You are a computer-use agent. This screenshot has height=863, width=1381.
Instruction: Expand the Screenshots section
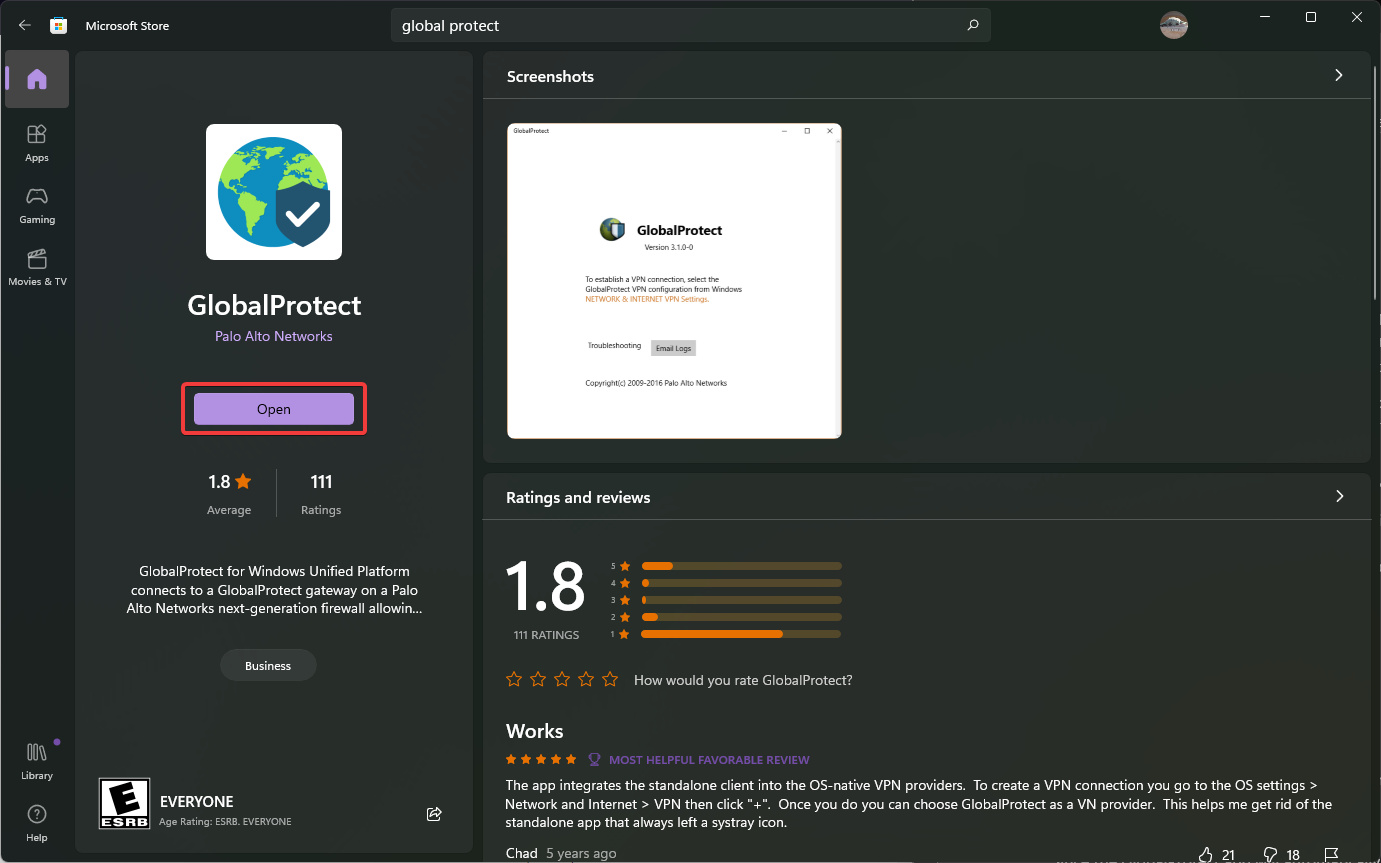point(1339,76)
